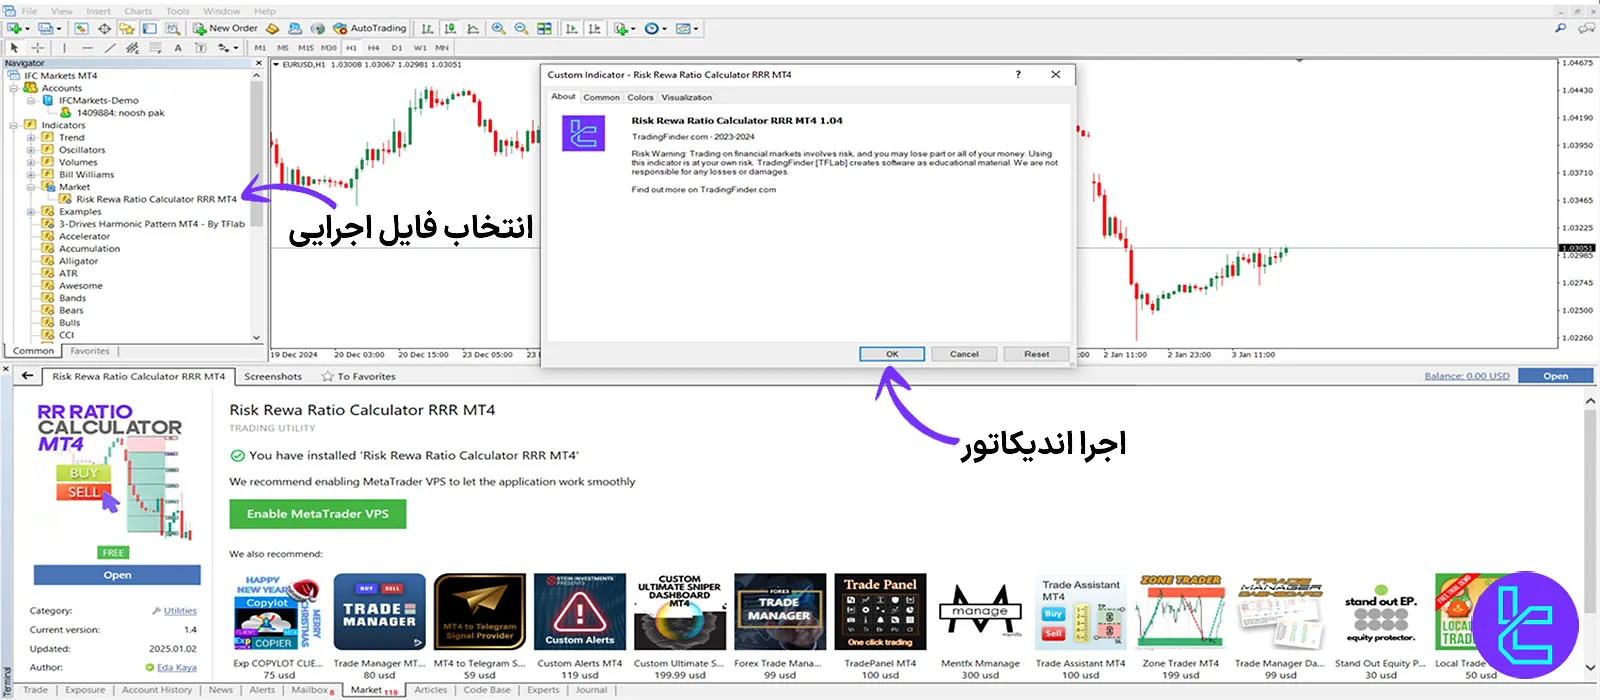
Task: Click OK in Custom Indicator dialog
Action: click(x=892, y=354)
